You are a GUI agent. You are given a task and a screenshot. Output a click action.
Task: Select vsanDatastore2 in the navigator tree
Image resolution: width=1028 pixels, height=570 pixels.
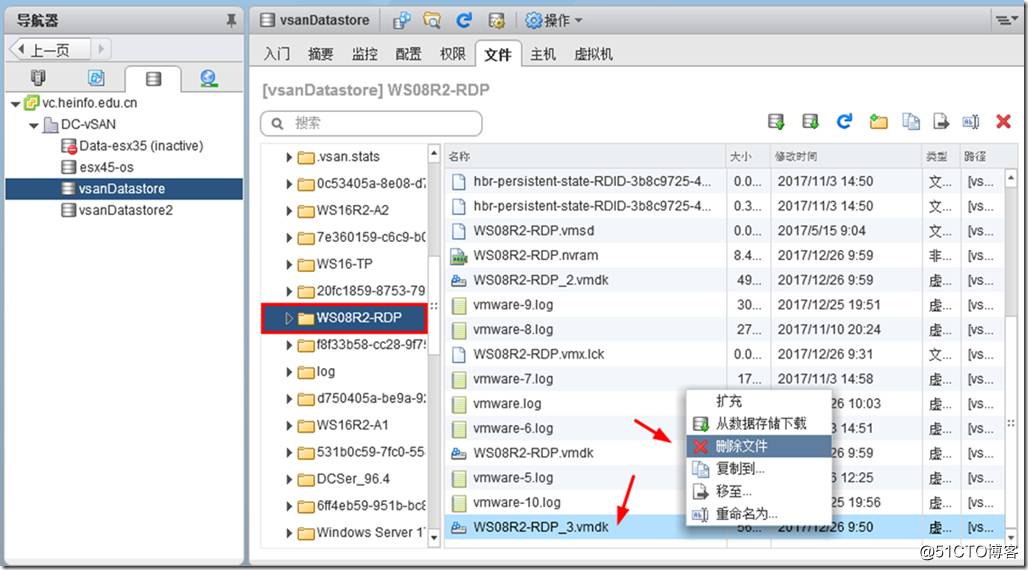[x=125, y=210]
